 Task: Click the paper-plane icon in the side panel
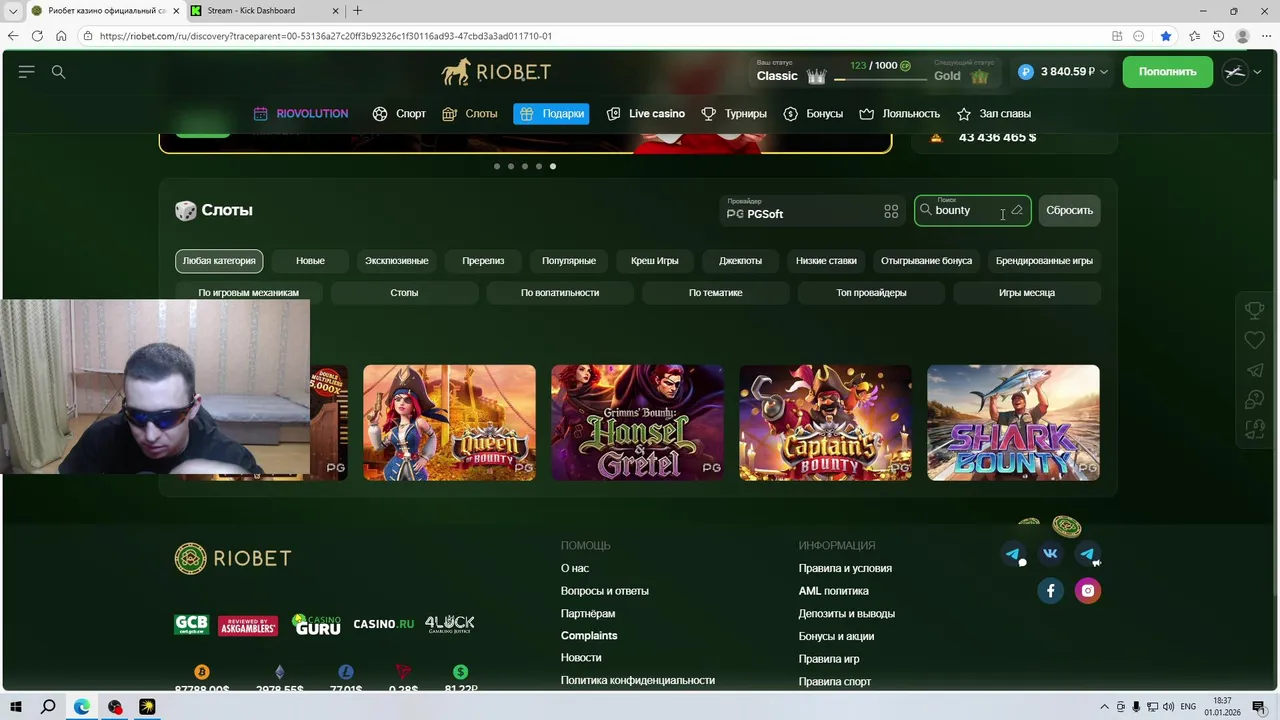click(1254, 370)
